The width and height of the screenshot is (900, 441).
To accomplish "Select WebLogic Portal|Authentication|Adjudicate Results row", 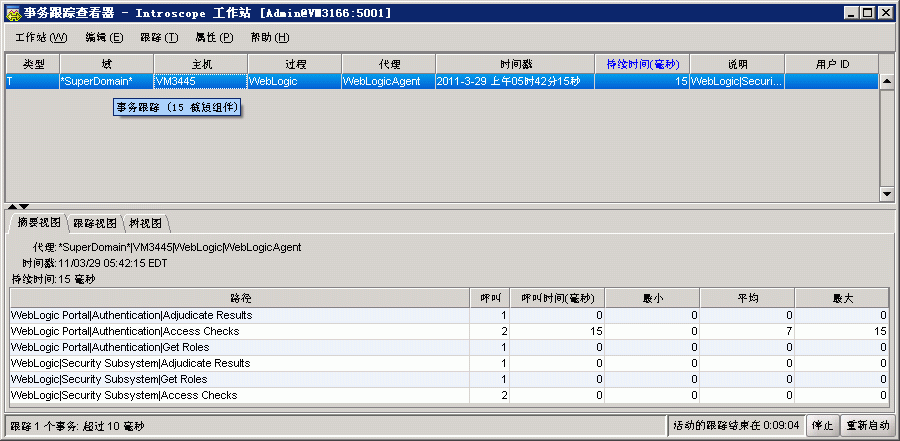I will coord(449,315).
